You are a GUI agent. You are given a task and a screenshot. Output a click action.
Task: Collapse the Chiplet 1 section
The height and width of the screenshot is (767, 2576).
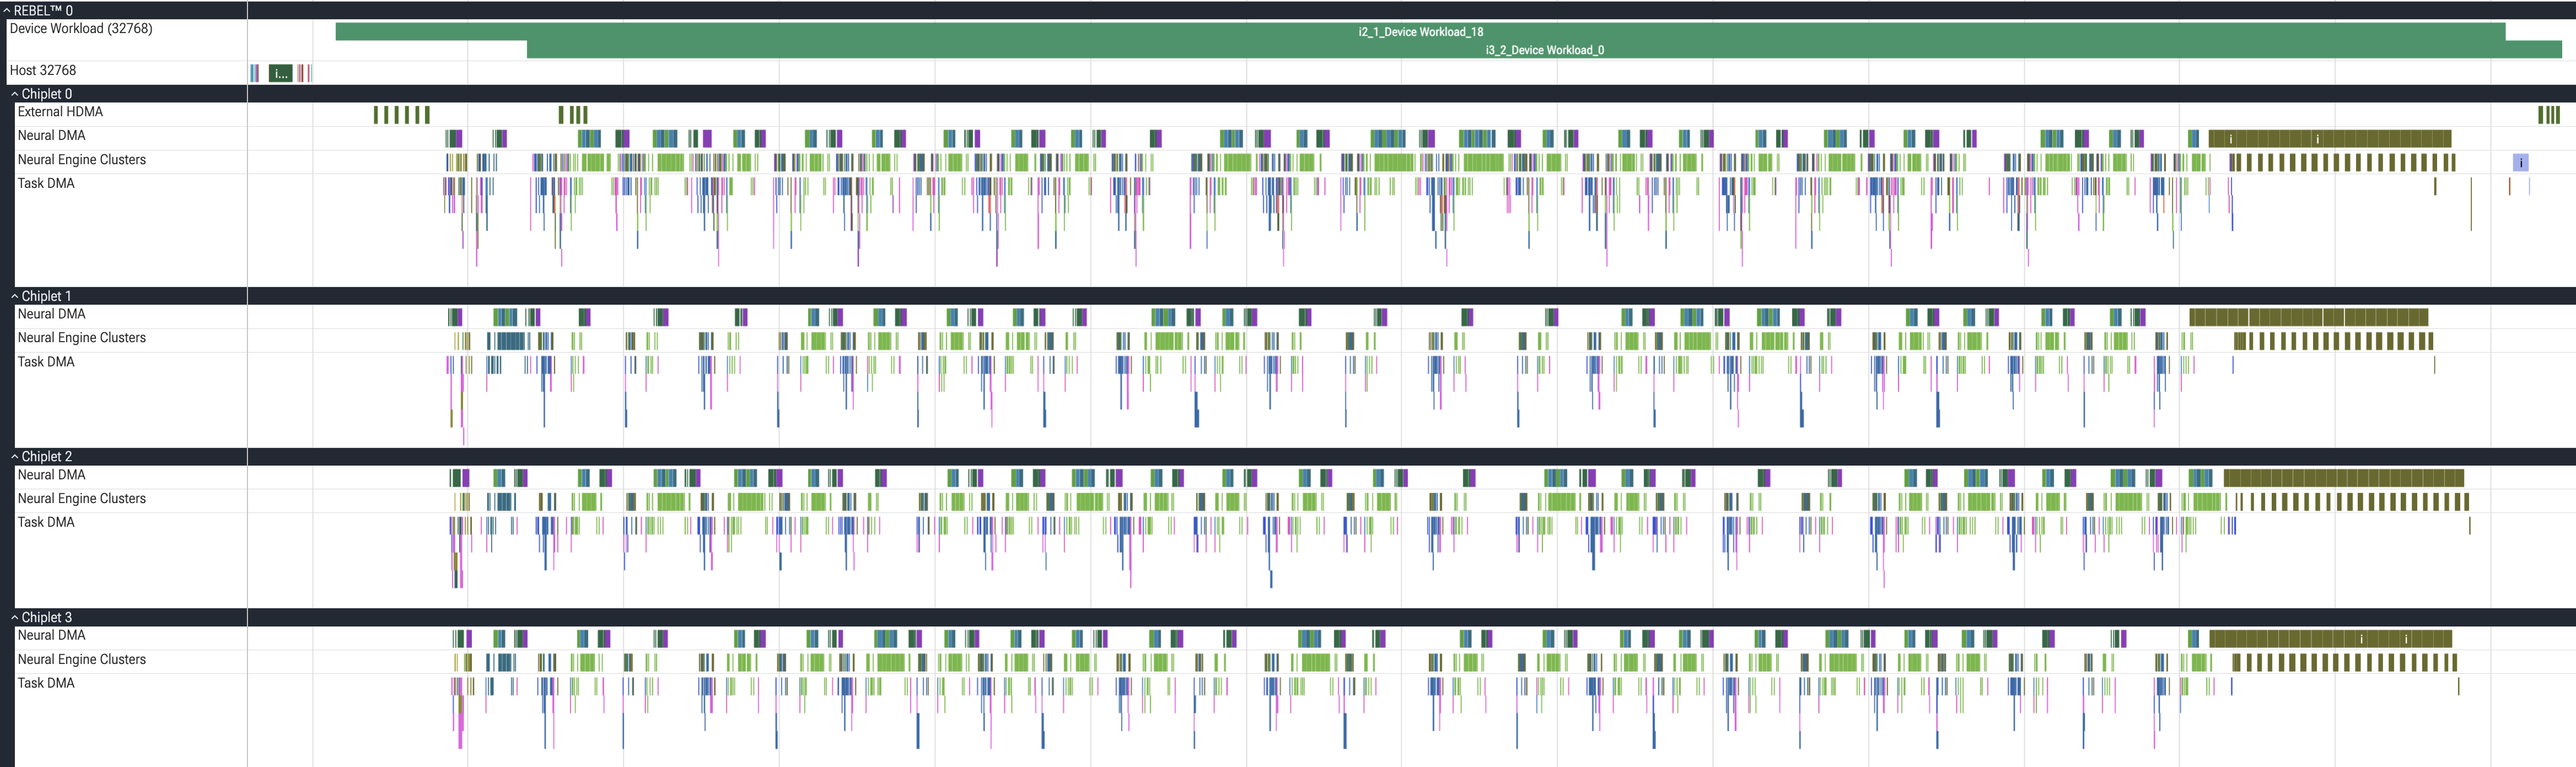point(15,296)
